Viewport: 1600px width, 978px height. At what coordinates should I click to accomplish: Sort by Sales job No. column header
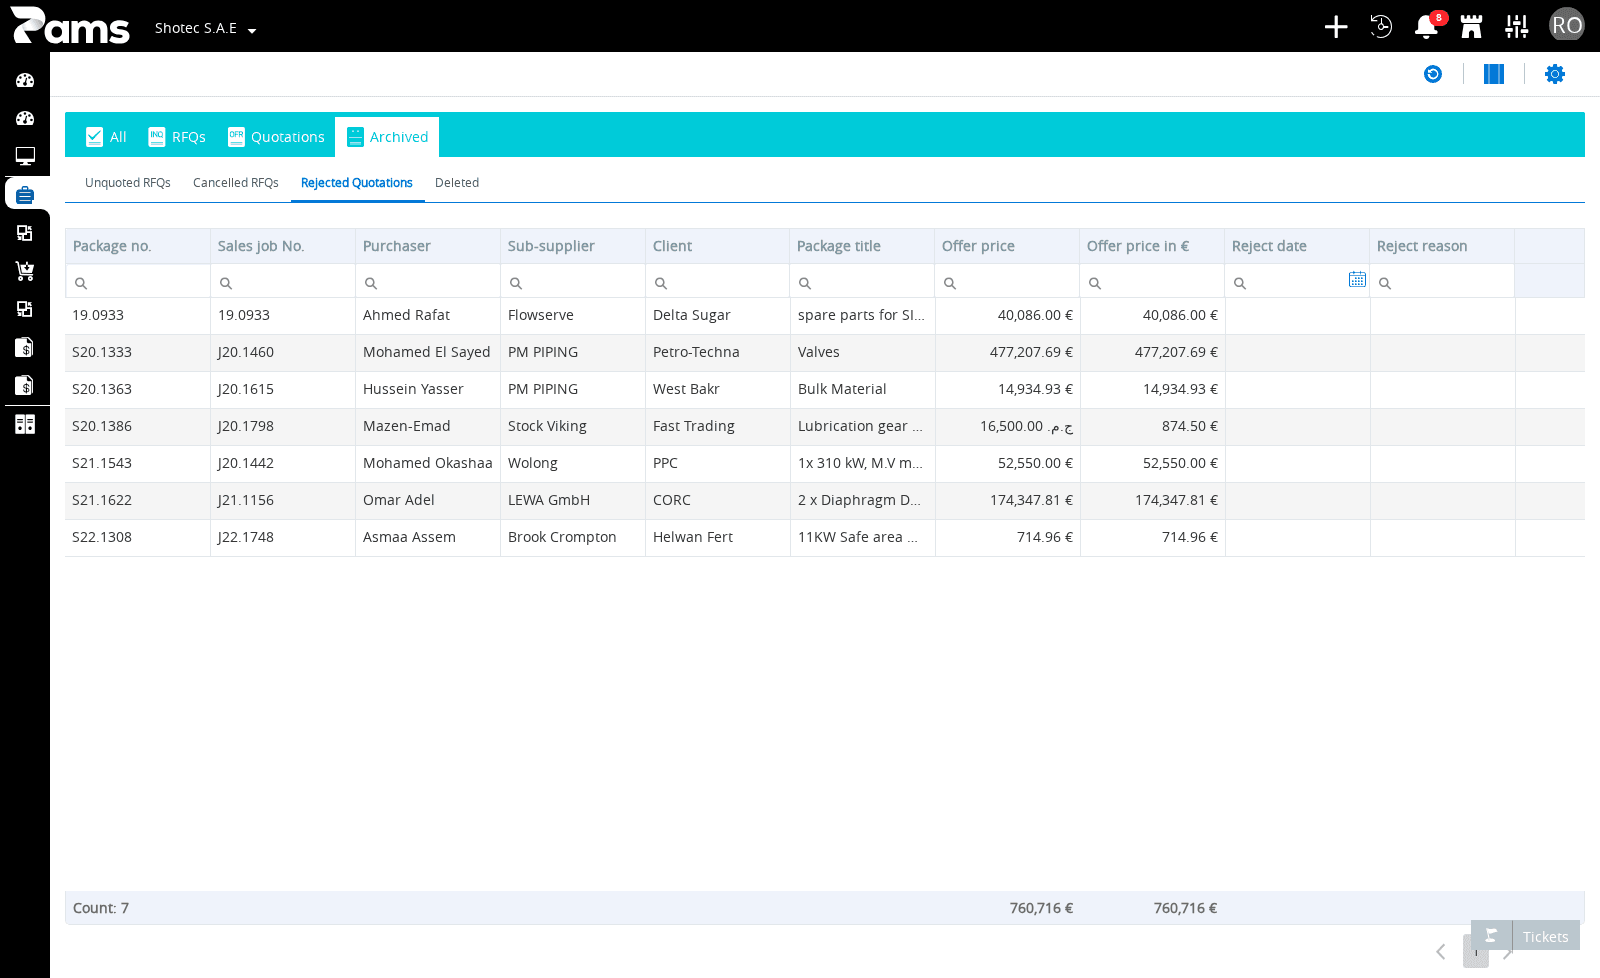(283, 246)
